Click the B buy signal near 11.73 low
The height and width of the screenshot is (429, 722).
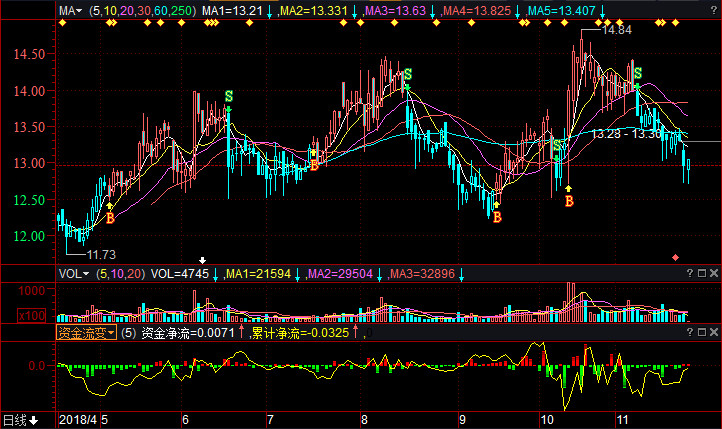[x=110, y=218]
